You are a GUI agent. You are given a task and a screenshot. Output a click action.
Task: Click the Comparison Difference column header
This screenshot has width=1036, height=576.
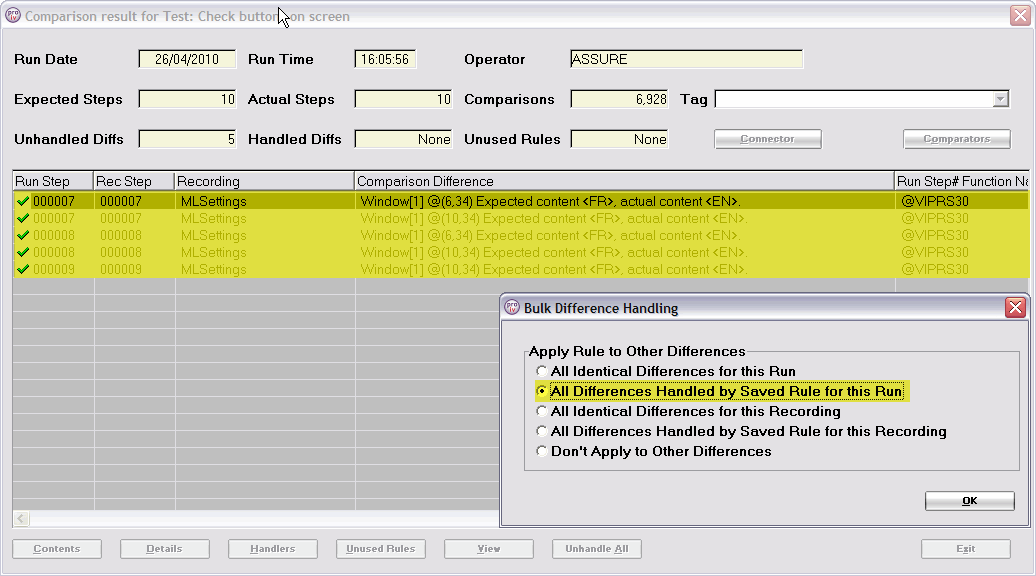pyautogui.click(x=624, y=181)
